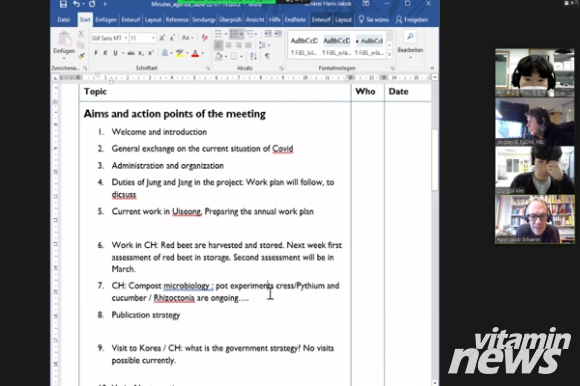Open the borders tool icon

tap(234, 56)
